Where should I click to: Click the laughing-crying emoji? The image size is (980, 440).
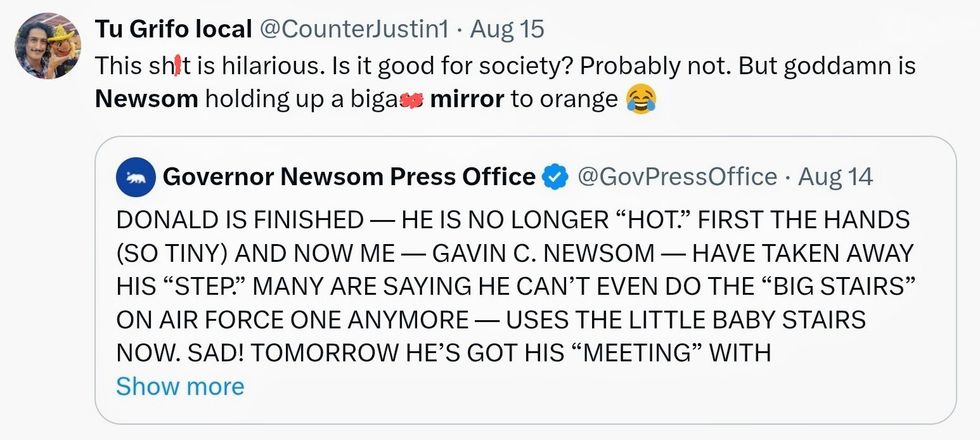[640, 99]
